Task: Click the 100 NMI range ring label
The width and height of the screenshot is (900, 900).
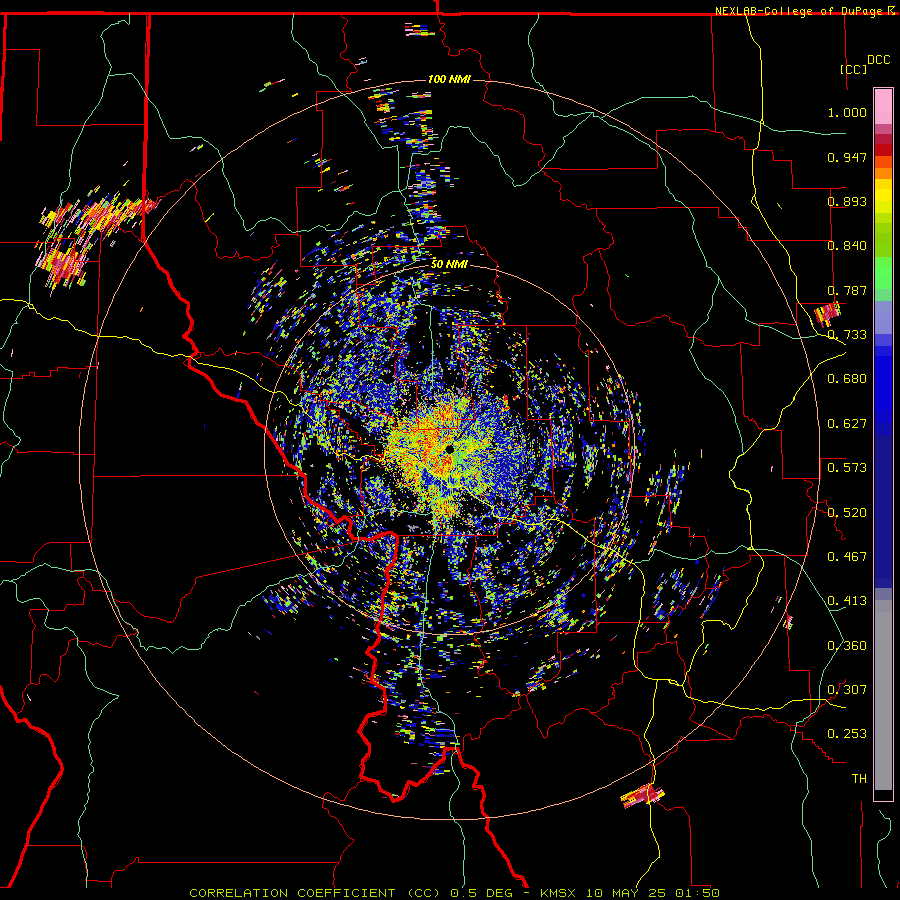Action: pos(449,79)
